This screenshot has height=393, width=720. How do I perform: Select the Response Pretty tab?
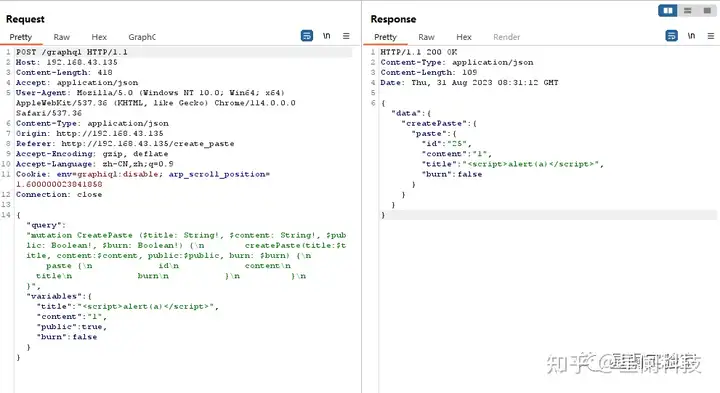pyautogui.click(x=385, y=37)
